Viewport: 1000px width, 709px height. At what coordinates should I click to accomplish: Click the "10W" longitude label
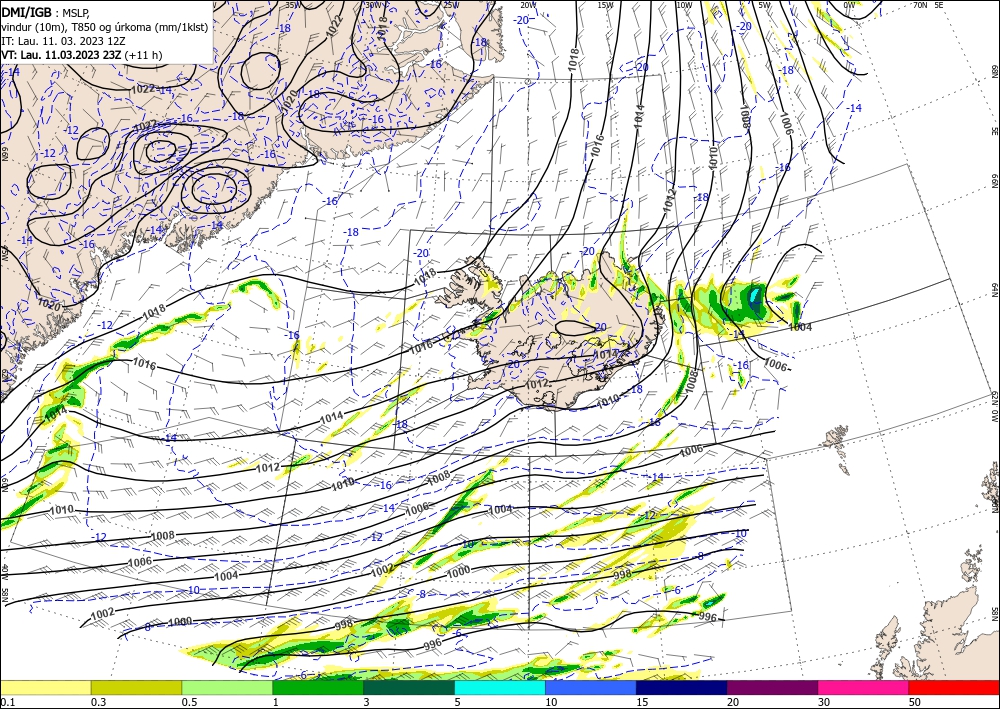coord(684,5)
